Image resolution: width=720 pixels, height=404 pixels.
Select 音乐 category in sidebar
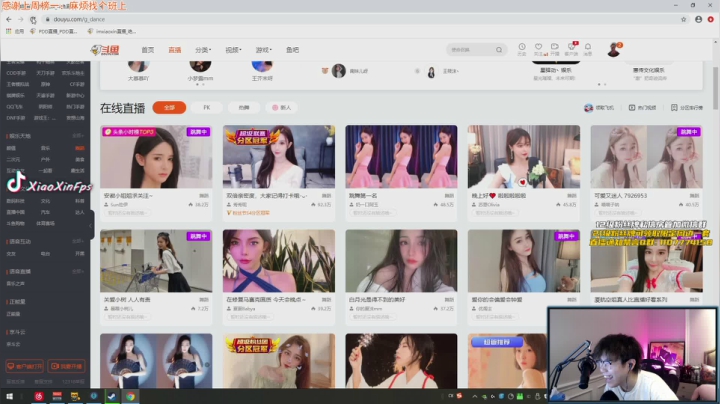tap(45, 148)
